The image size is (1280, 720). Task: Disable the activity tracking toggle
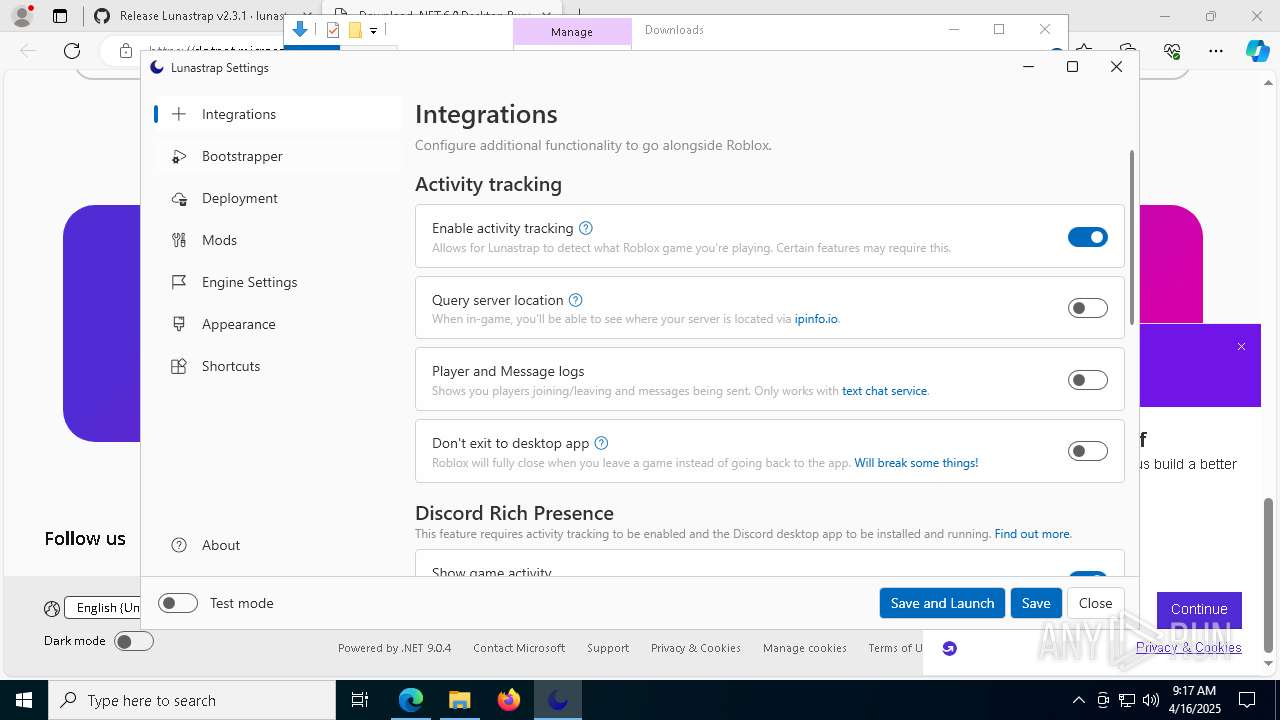click(1088, 237)
